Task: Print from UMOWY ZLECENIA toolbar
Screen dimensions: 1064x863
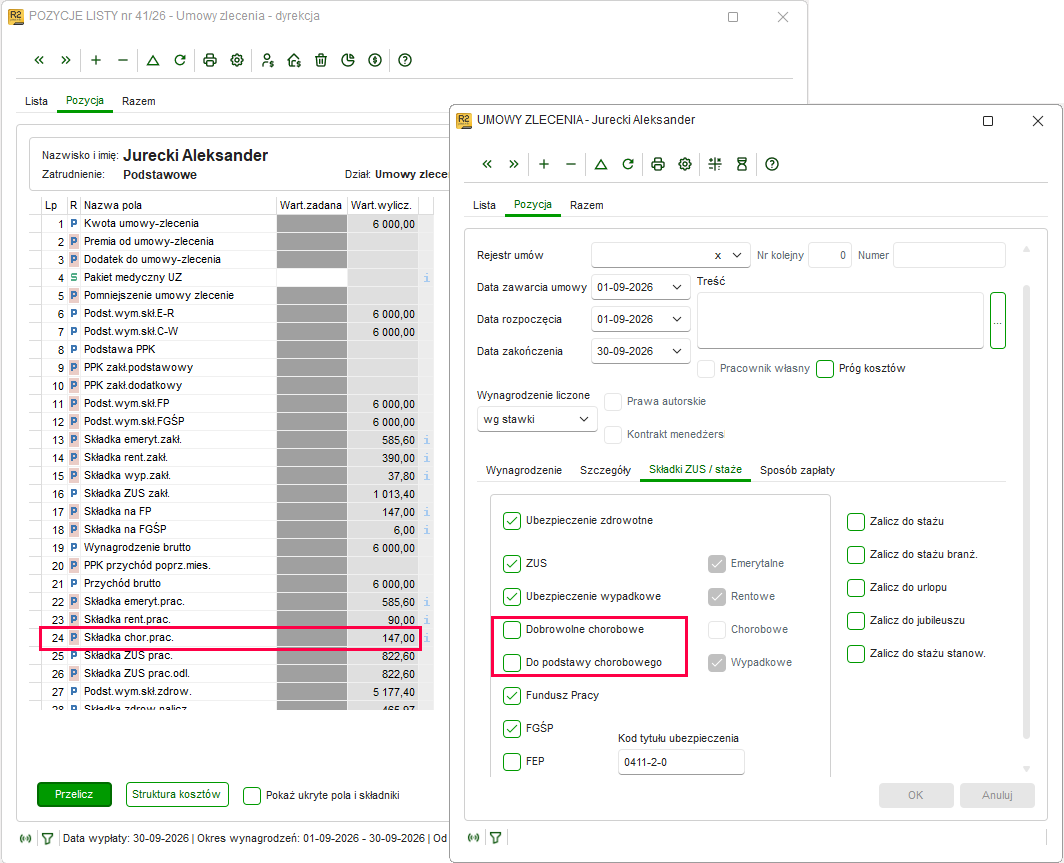Action: 658,164
